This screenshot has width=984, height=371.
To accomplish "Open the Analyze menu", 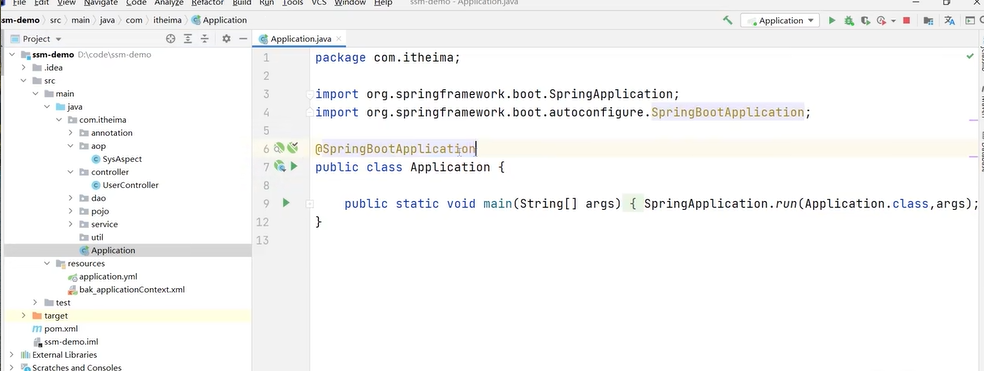I will coord(168,3).
